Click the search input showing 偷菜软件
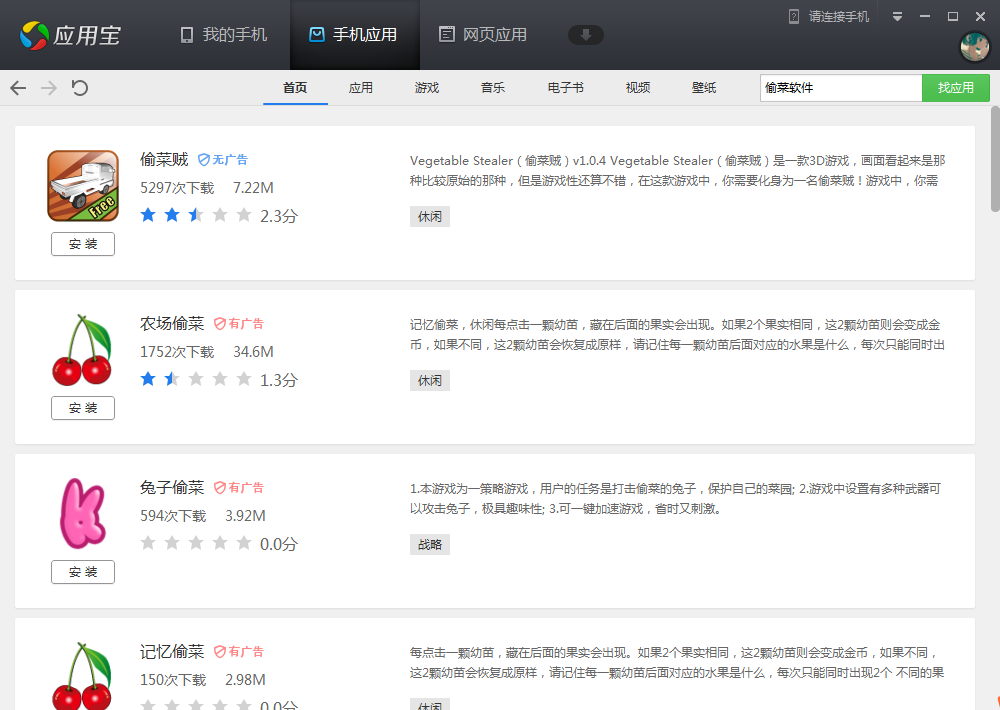This screenshot has width=1000, height=710. pos(840,88)
